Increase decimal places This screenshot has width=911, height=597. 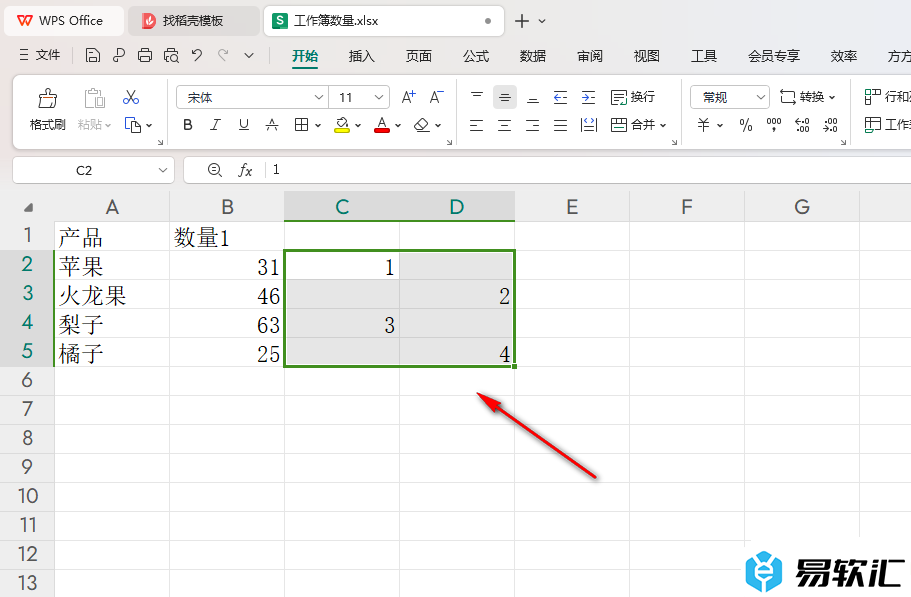(802, 125)
